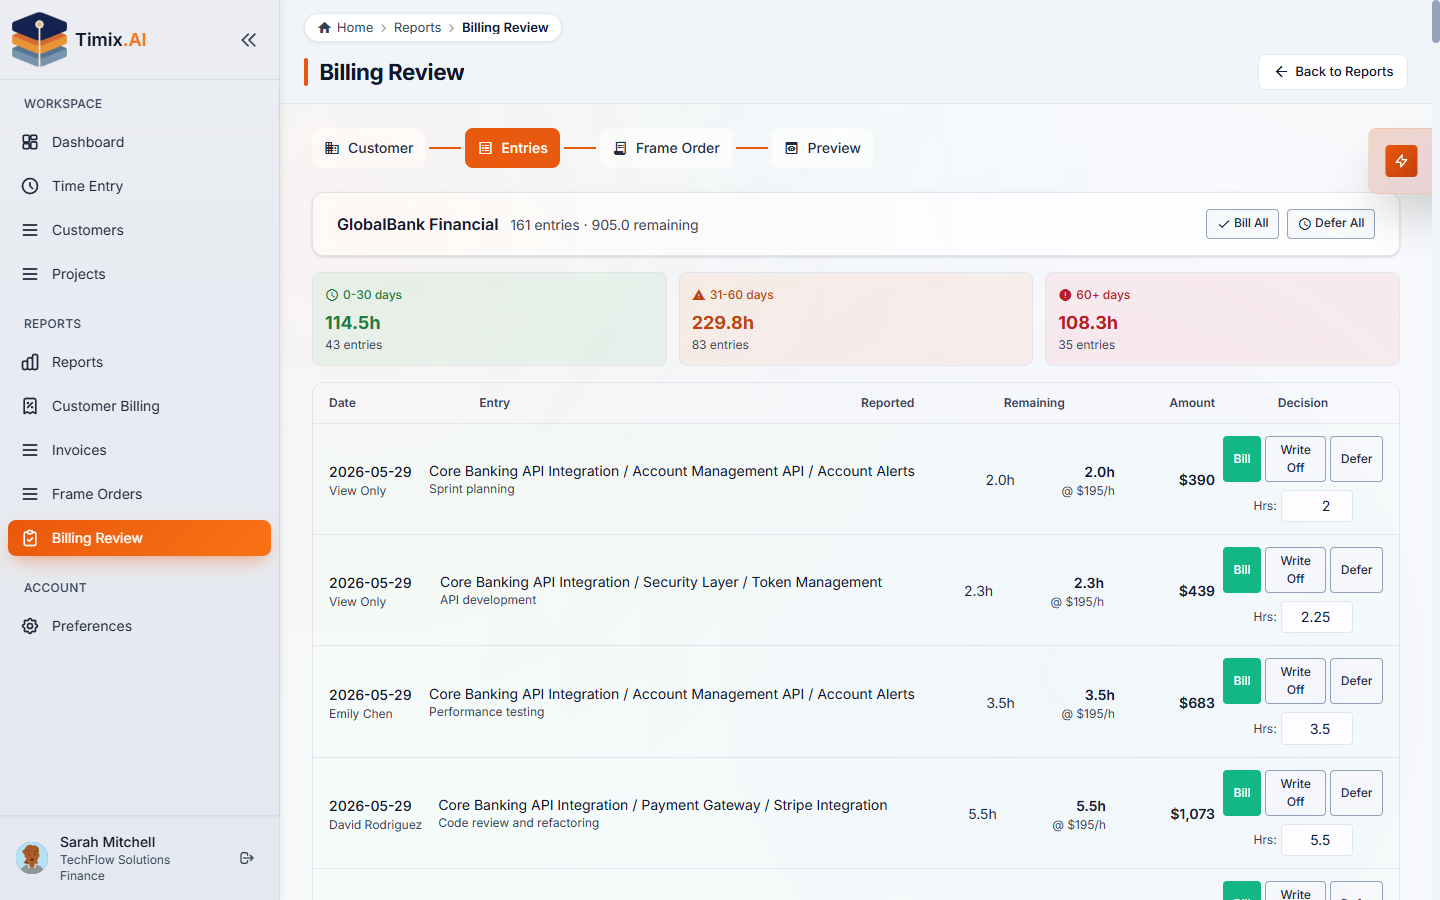Image resolution: width=1440 pixels, height=900 pixels.
Task: Choose Bill for API development entry
Action: (x=1242, y=570)
